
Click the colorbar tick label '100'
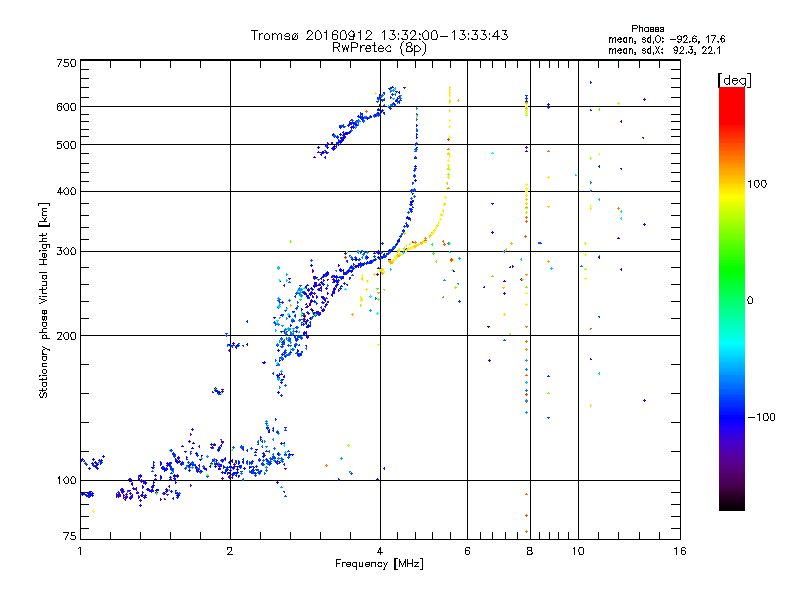(757, 184)
